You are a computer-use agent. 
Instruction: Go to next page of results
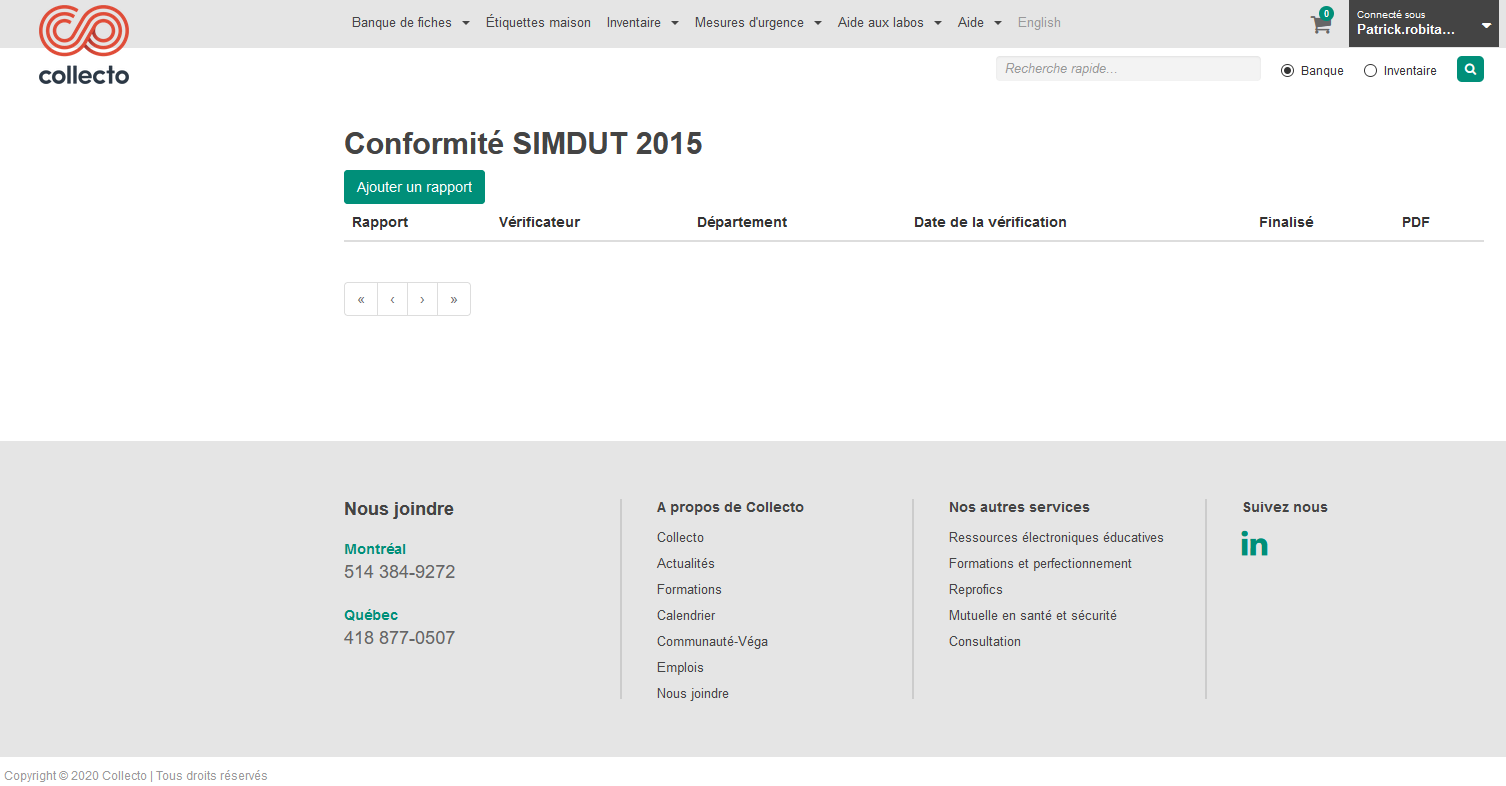(x=423, y=299)
